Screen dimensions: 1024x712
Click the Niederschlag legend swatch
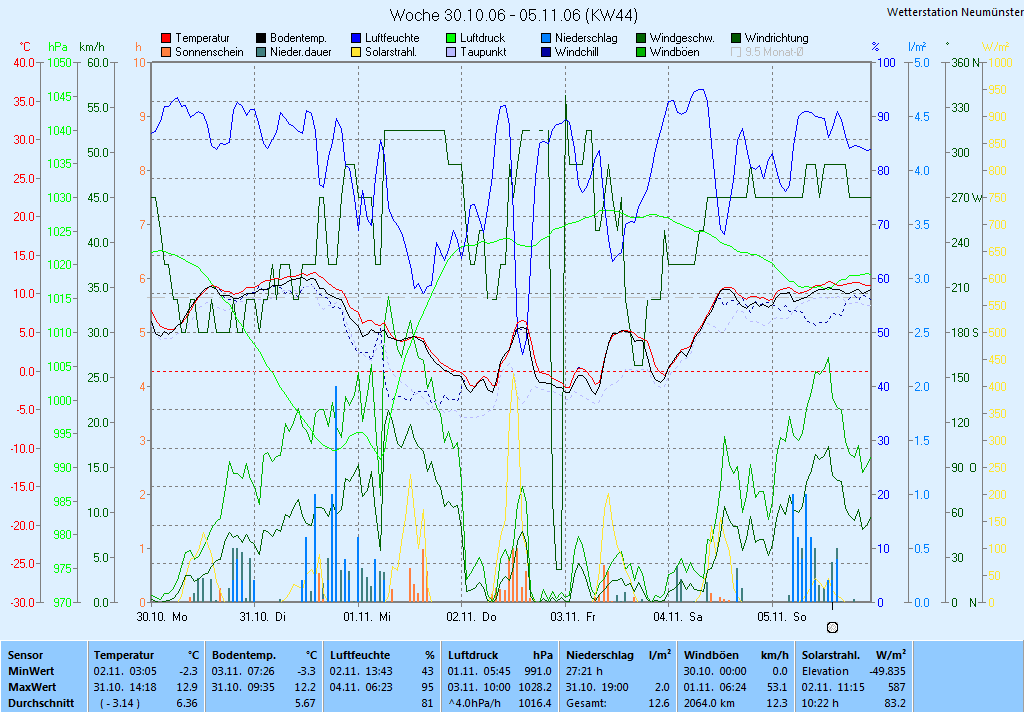[x=546, y=39]
